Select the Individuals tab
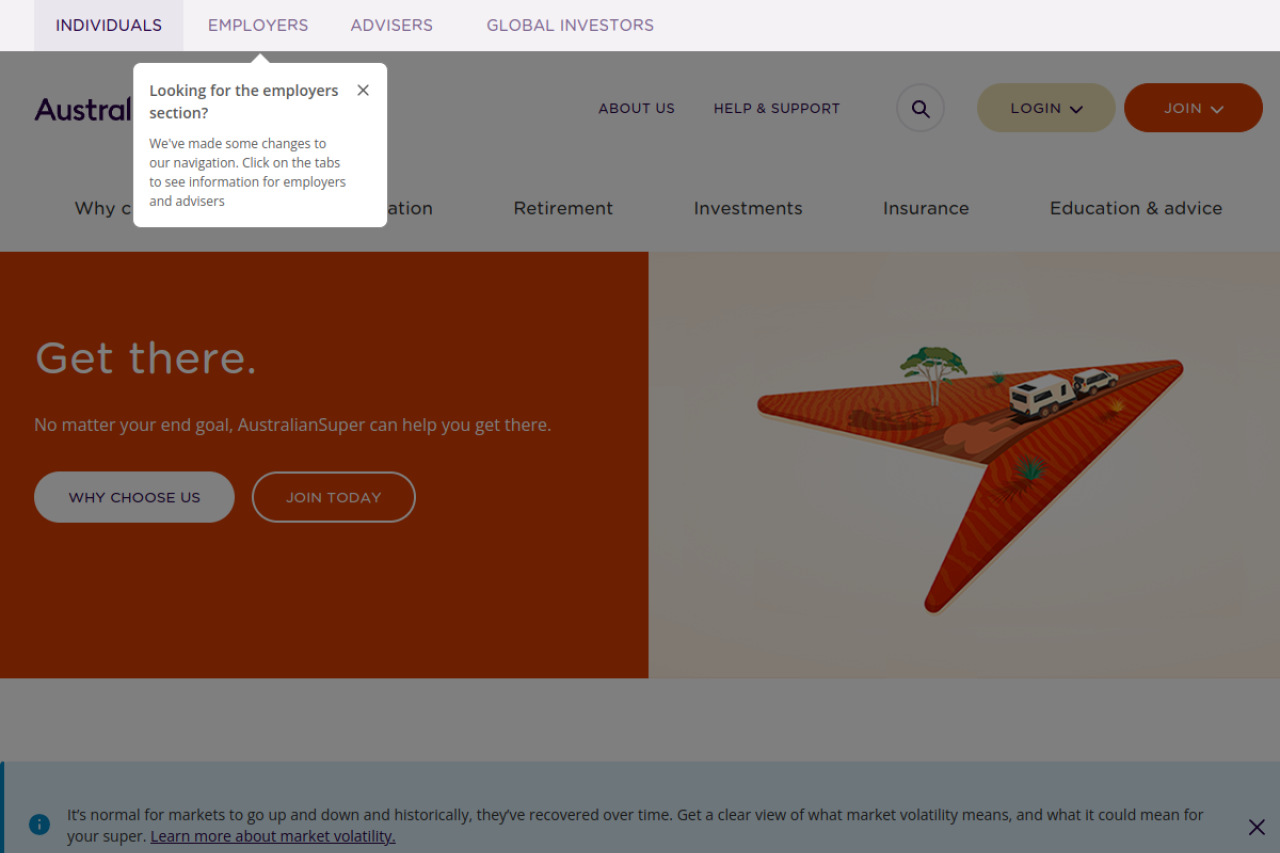 click(108, 25)
